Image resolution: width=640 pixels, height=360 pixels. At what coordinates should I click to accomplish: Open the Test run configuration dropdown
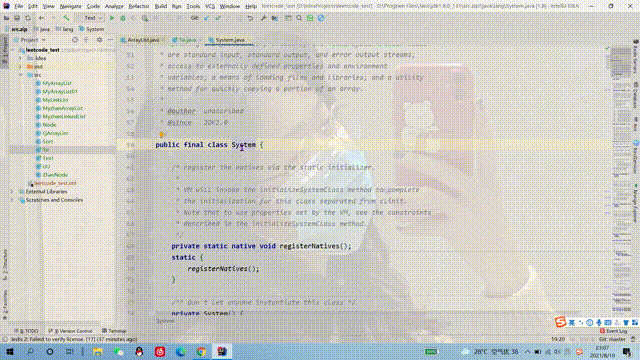pos(89,18)
